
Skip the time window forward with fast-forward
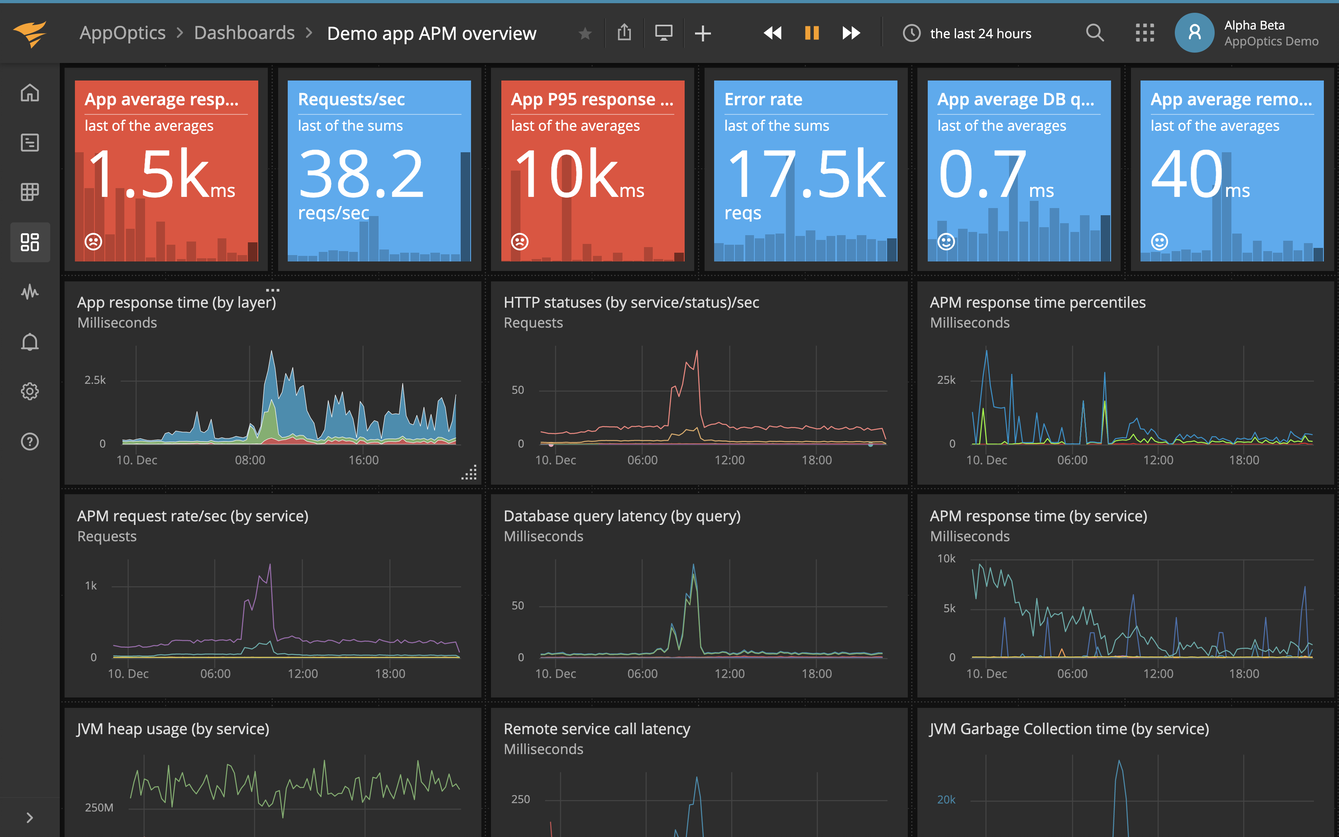click(850, 32)
